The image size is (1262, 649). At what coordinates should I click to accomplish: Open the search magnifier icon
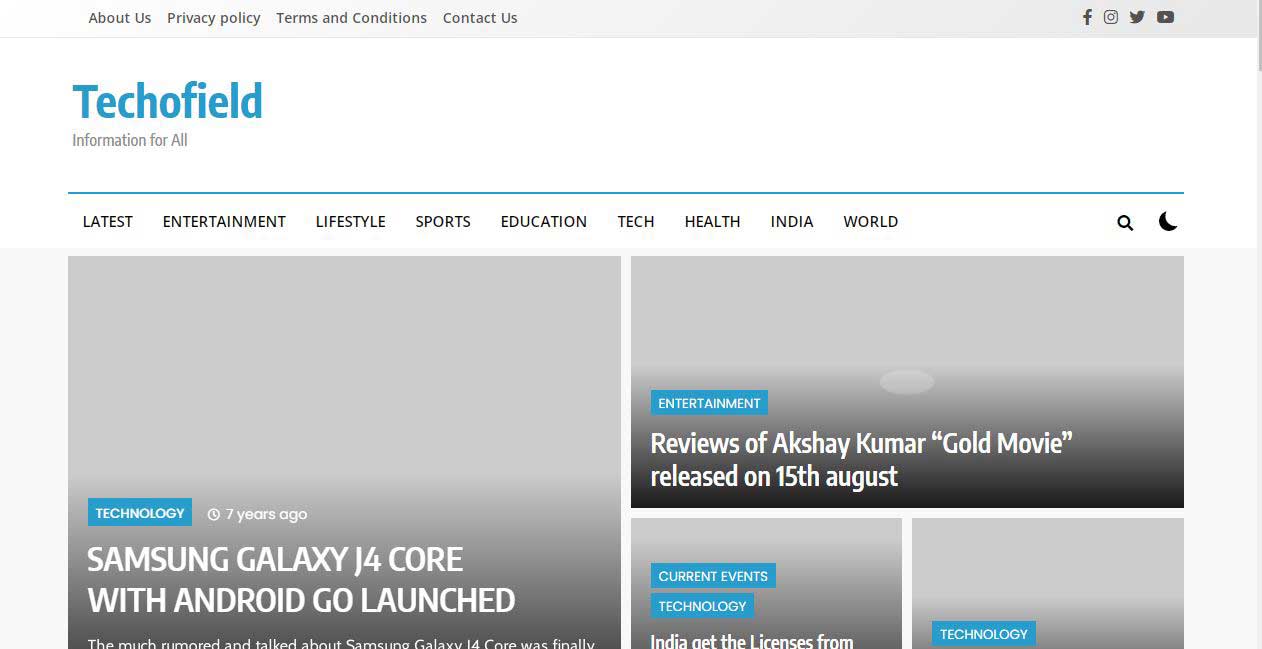coord(1125,222)
